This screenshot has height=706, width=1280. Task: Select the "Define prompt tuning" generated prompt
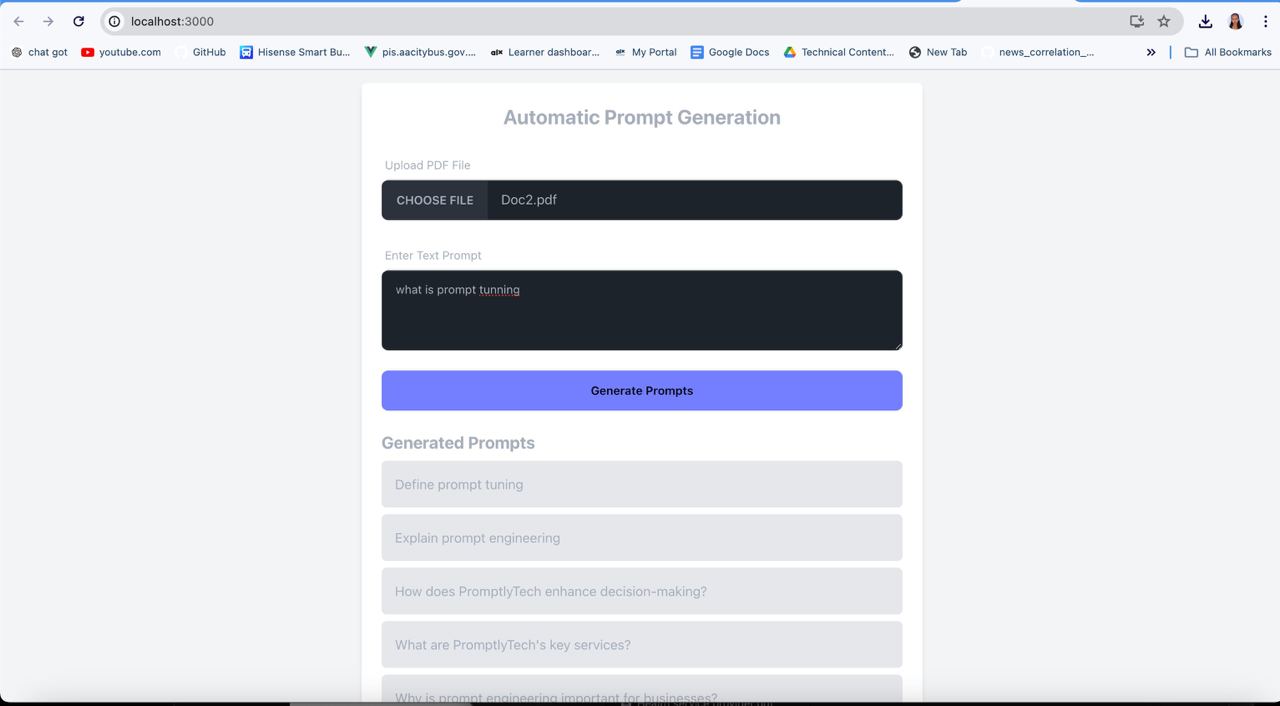pos(642,484)
